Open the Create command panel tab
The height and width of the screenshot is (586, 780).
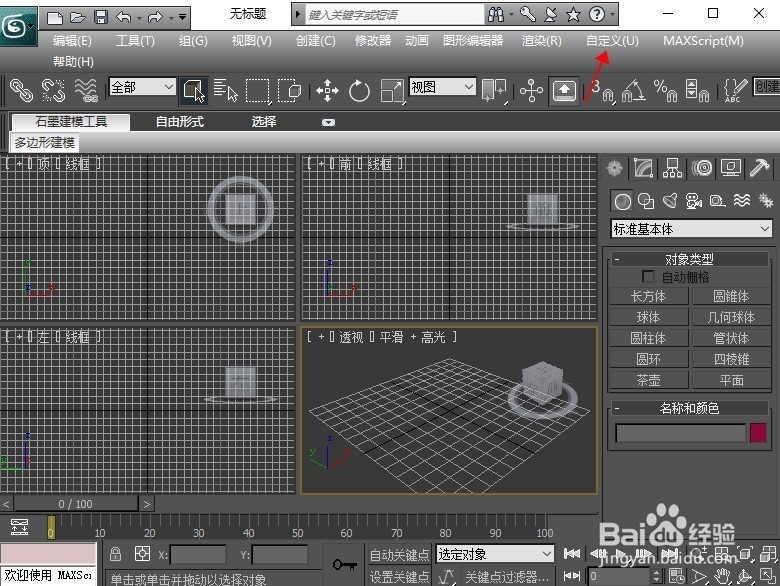tap(614, 168)
